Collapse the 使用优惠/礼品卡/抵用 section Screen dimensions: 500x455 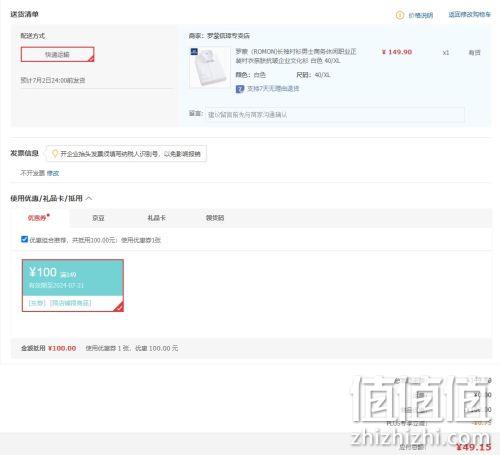[x=89, y=198]
